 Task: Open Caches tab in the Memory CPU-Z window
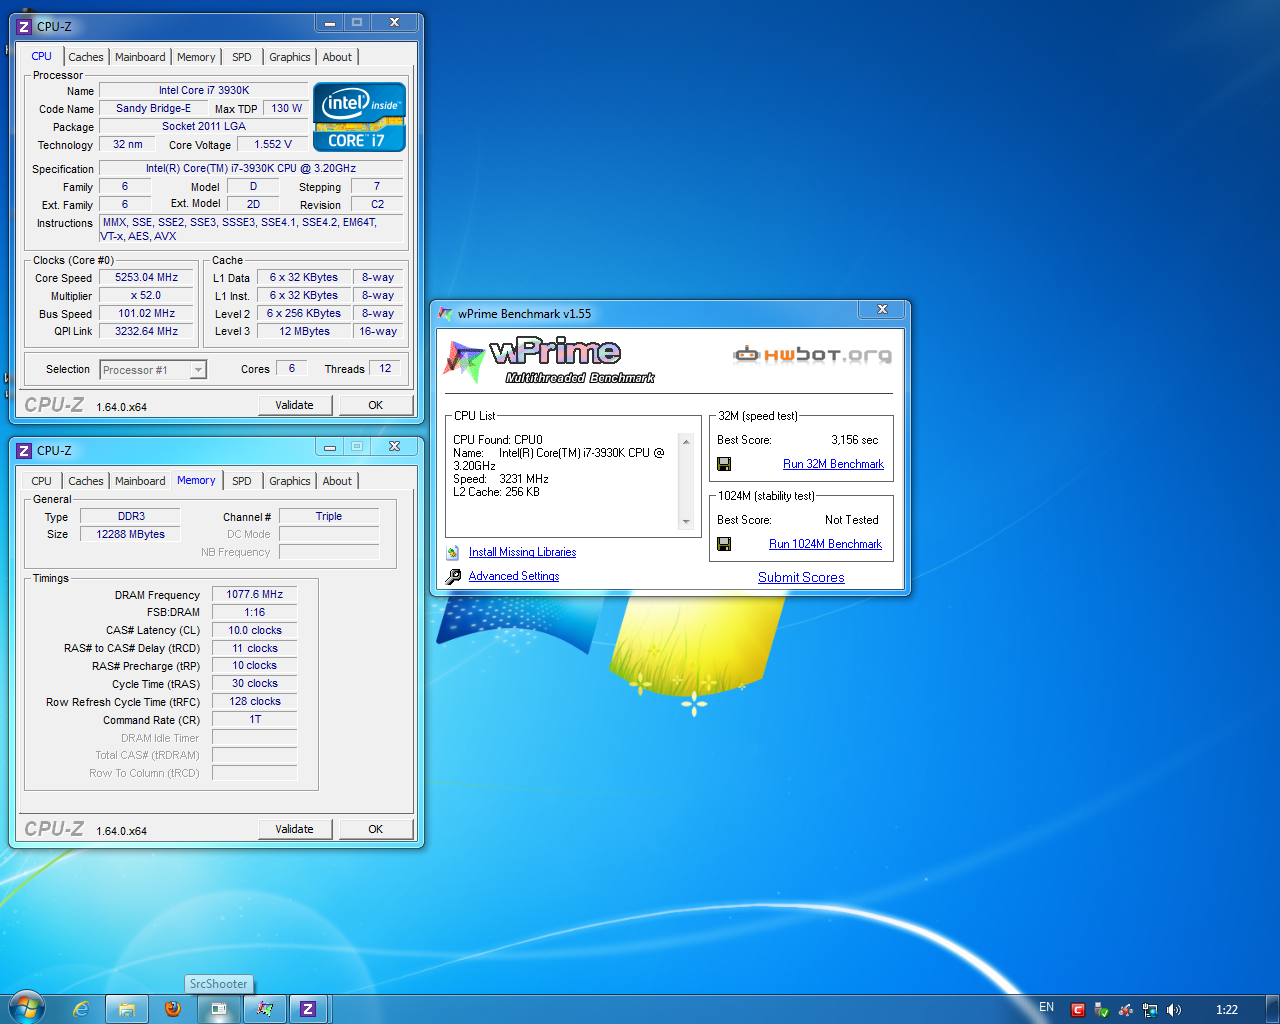click(86, 481)
